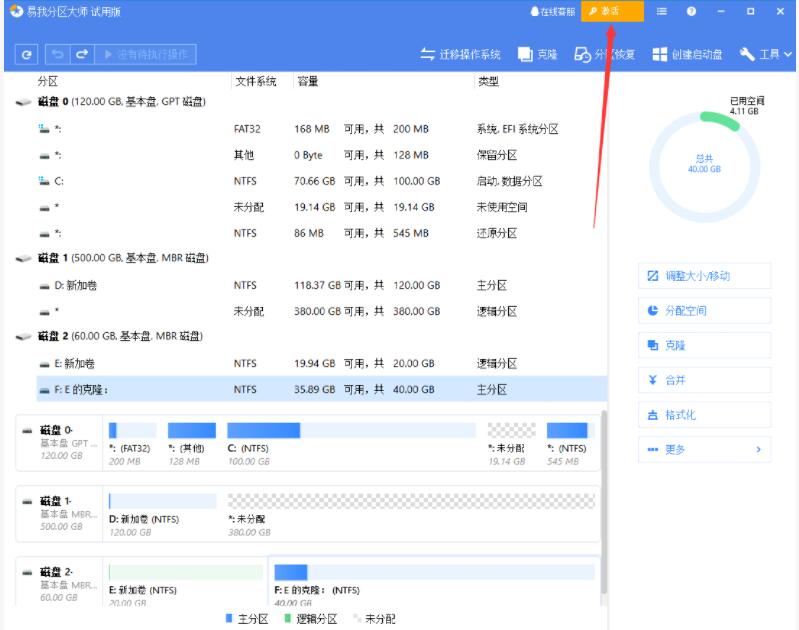Viewport: 799px width, 630px height.
Task: Expand 更多 more options
Action: point(704,450)
